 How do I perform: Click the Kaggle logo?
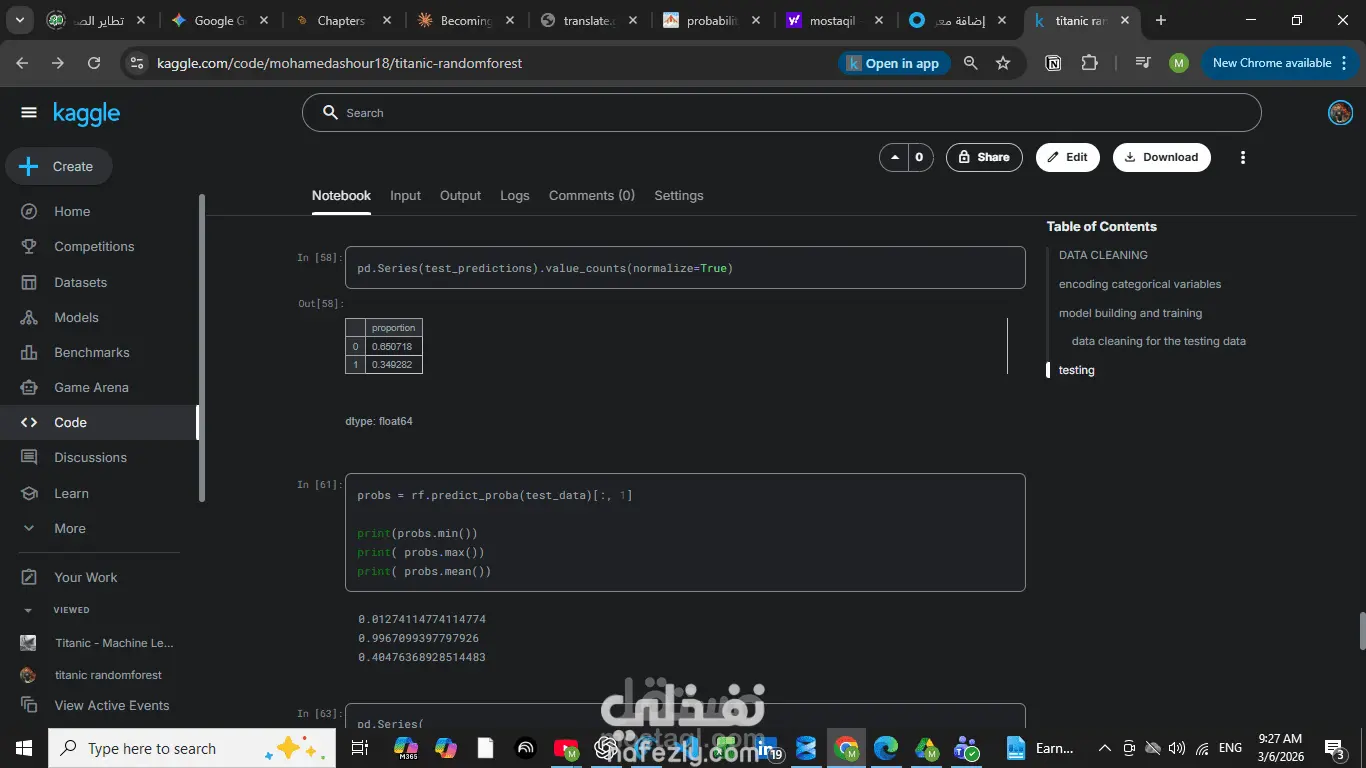point(87,114)
